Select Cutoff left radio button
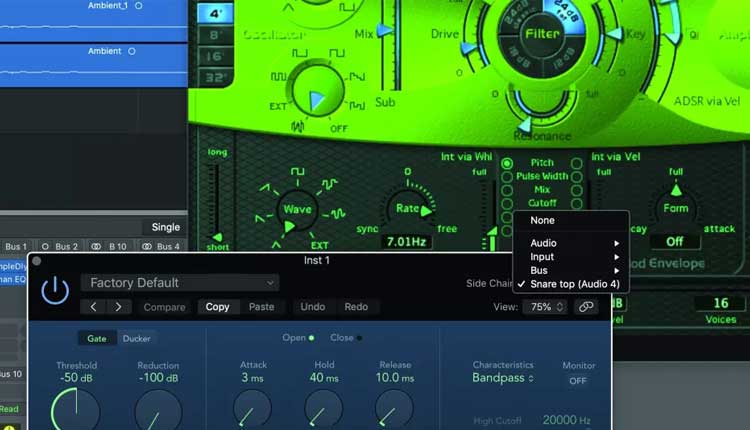 pyautogui.click(x=507, y=204)
